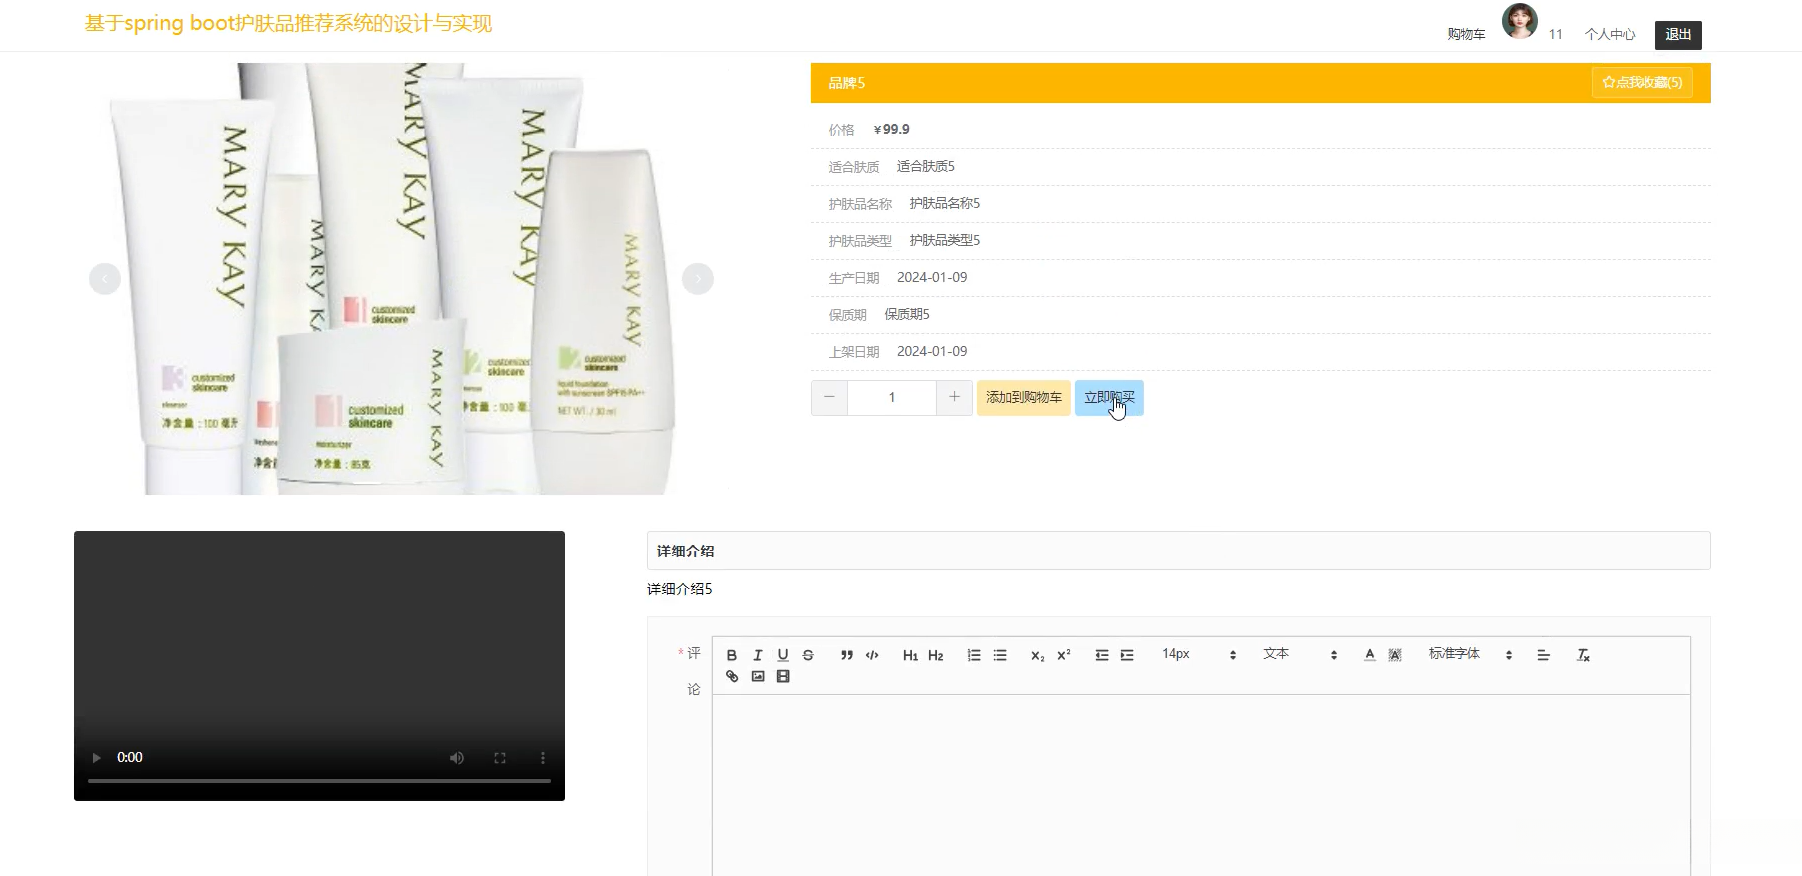Favorite the product via 点我收藏

pyautogui.click(x=1642, y=83)
